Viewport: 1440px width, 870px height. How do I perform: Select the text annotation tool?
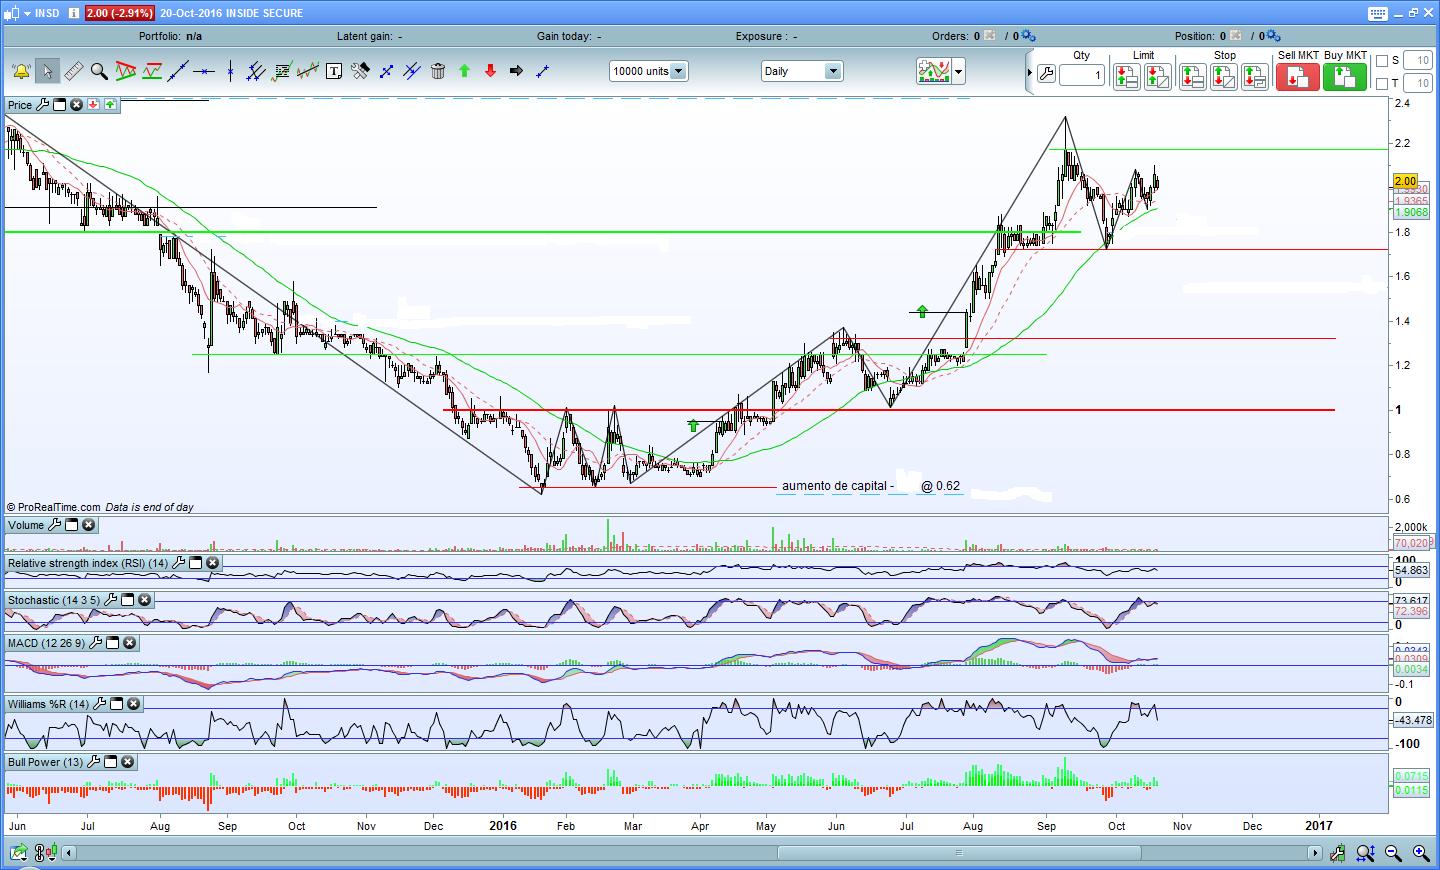tap(334, 71)
